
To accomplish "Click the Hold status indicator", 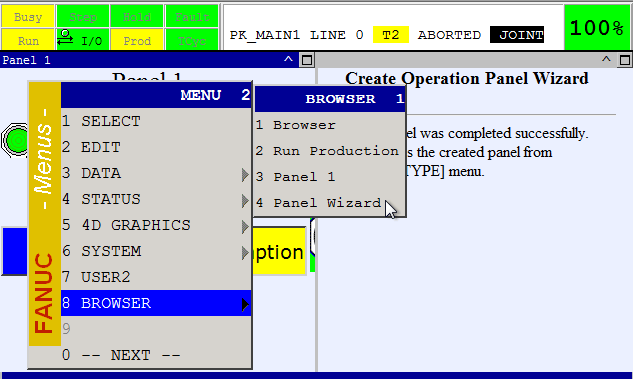I will pyautogui.click(x=137, y=16).
